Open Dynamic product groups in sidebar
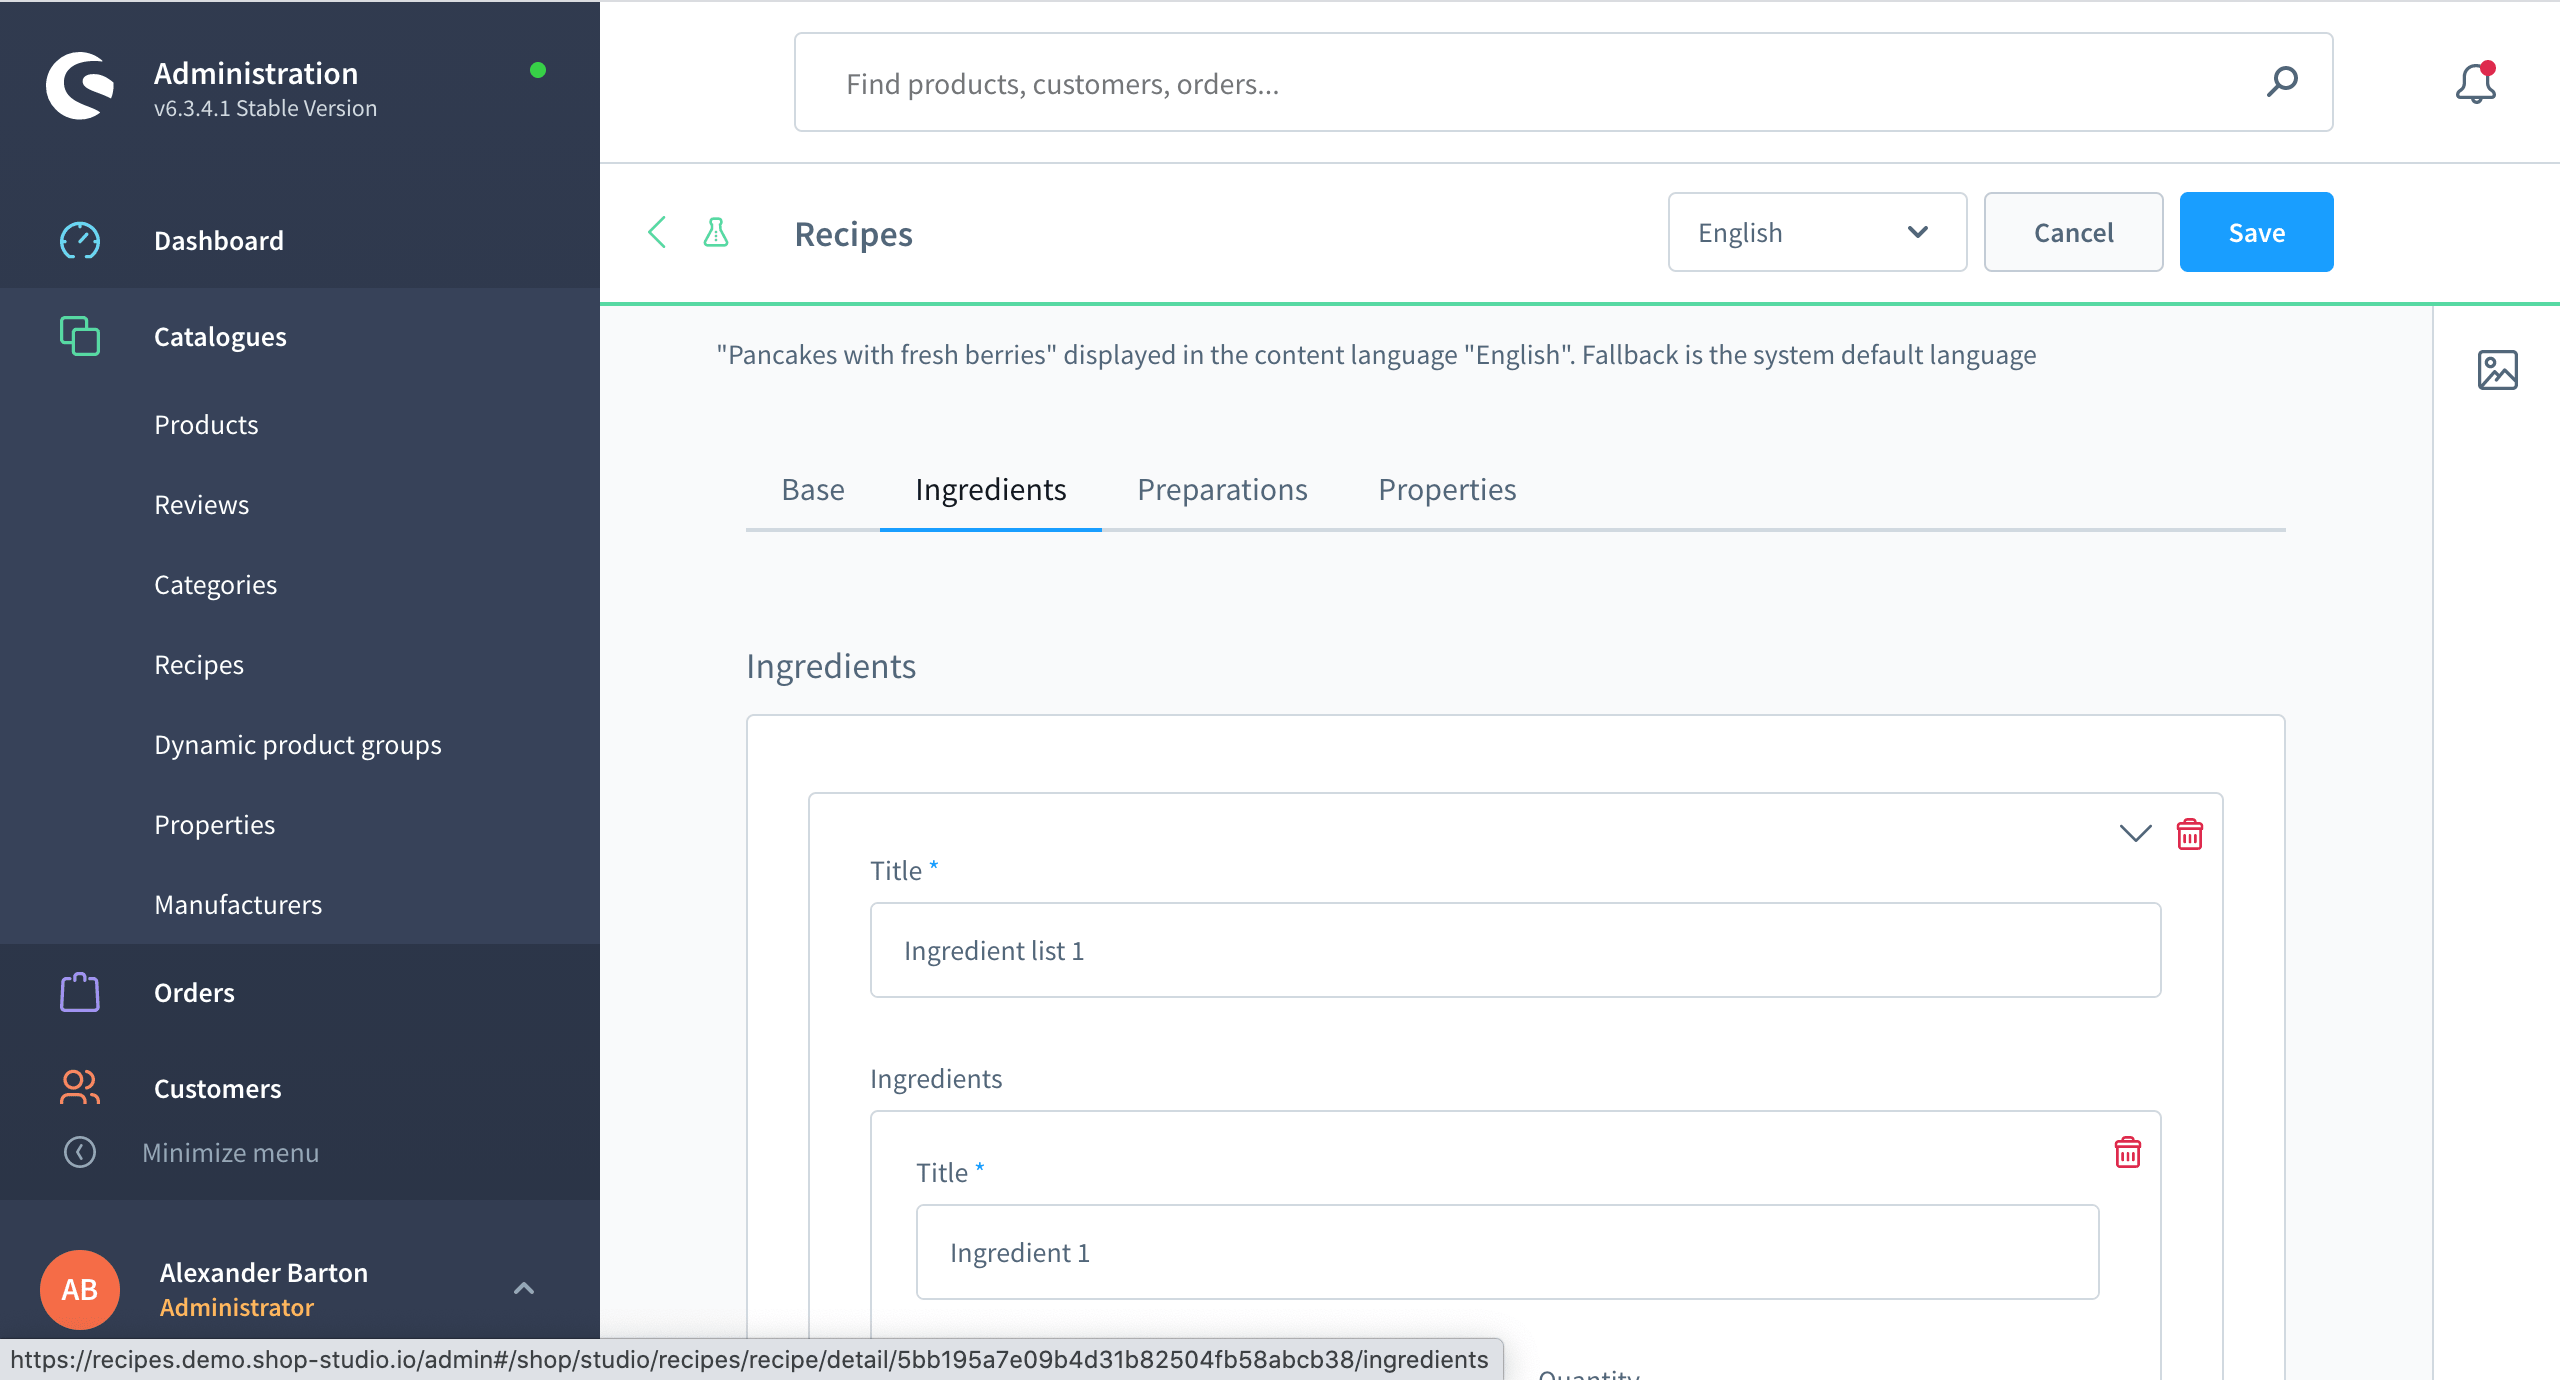The image size is (2560, 1380). coord(298,745)
